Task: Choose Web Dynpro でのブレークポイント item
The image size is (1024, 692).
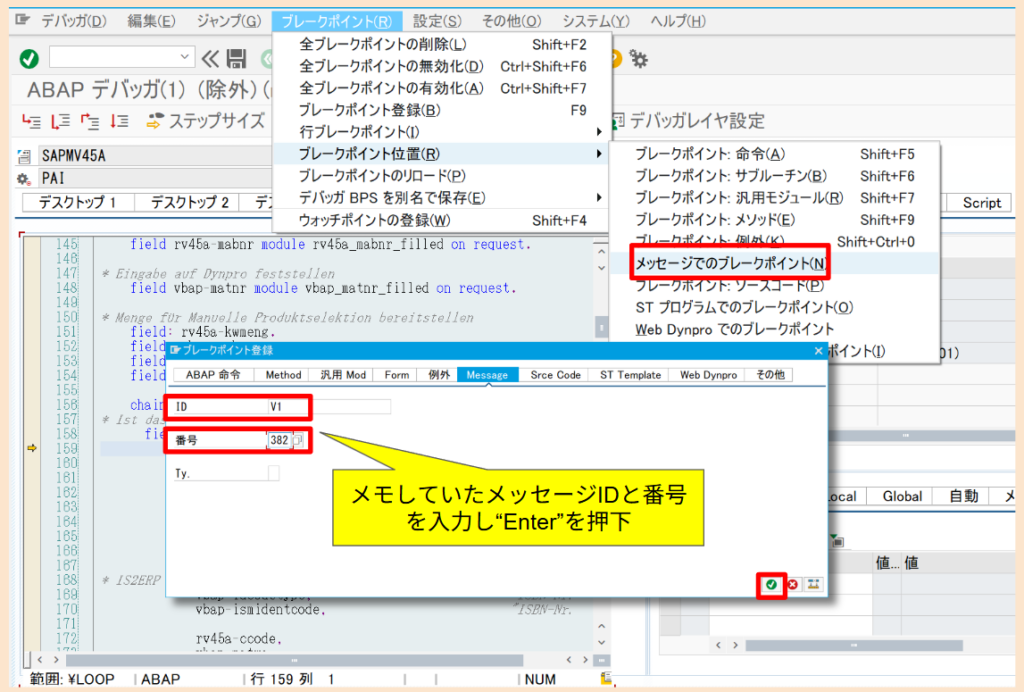Action: coord(775,330)
